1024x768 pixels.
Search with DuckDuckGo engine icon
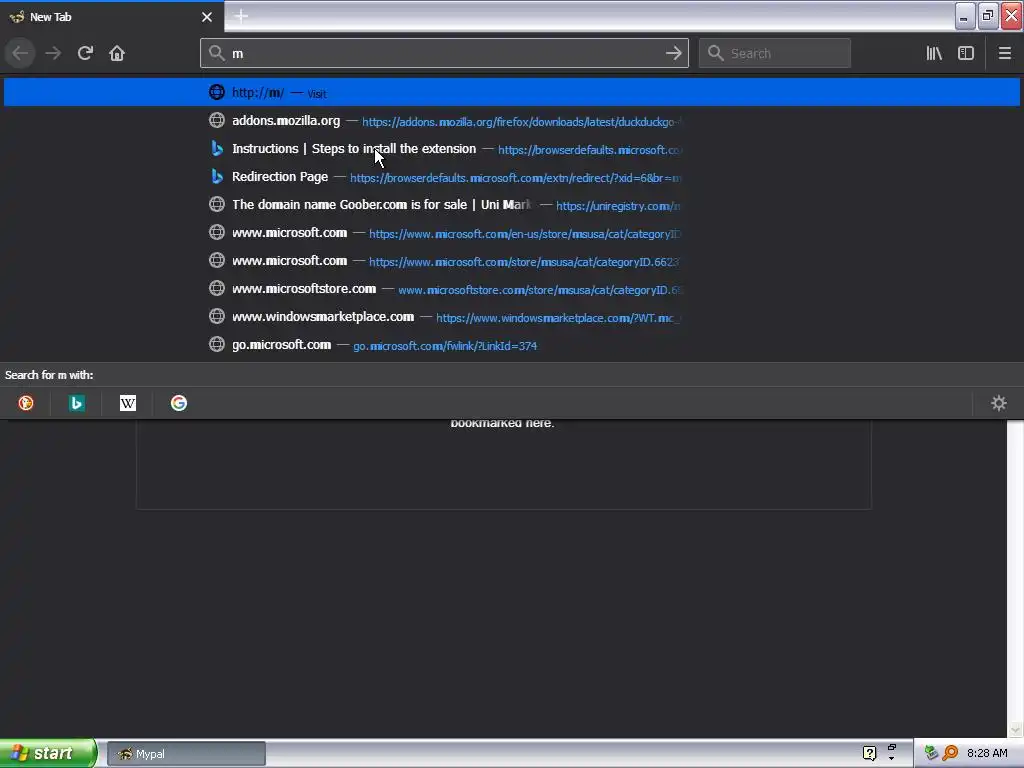tap(25, 403)
